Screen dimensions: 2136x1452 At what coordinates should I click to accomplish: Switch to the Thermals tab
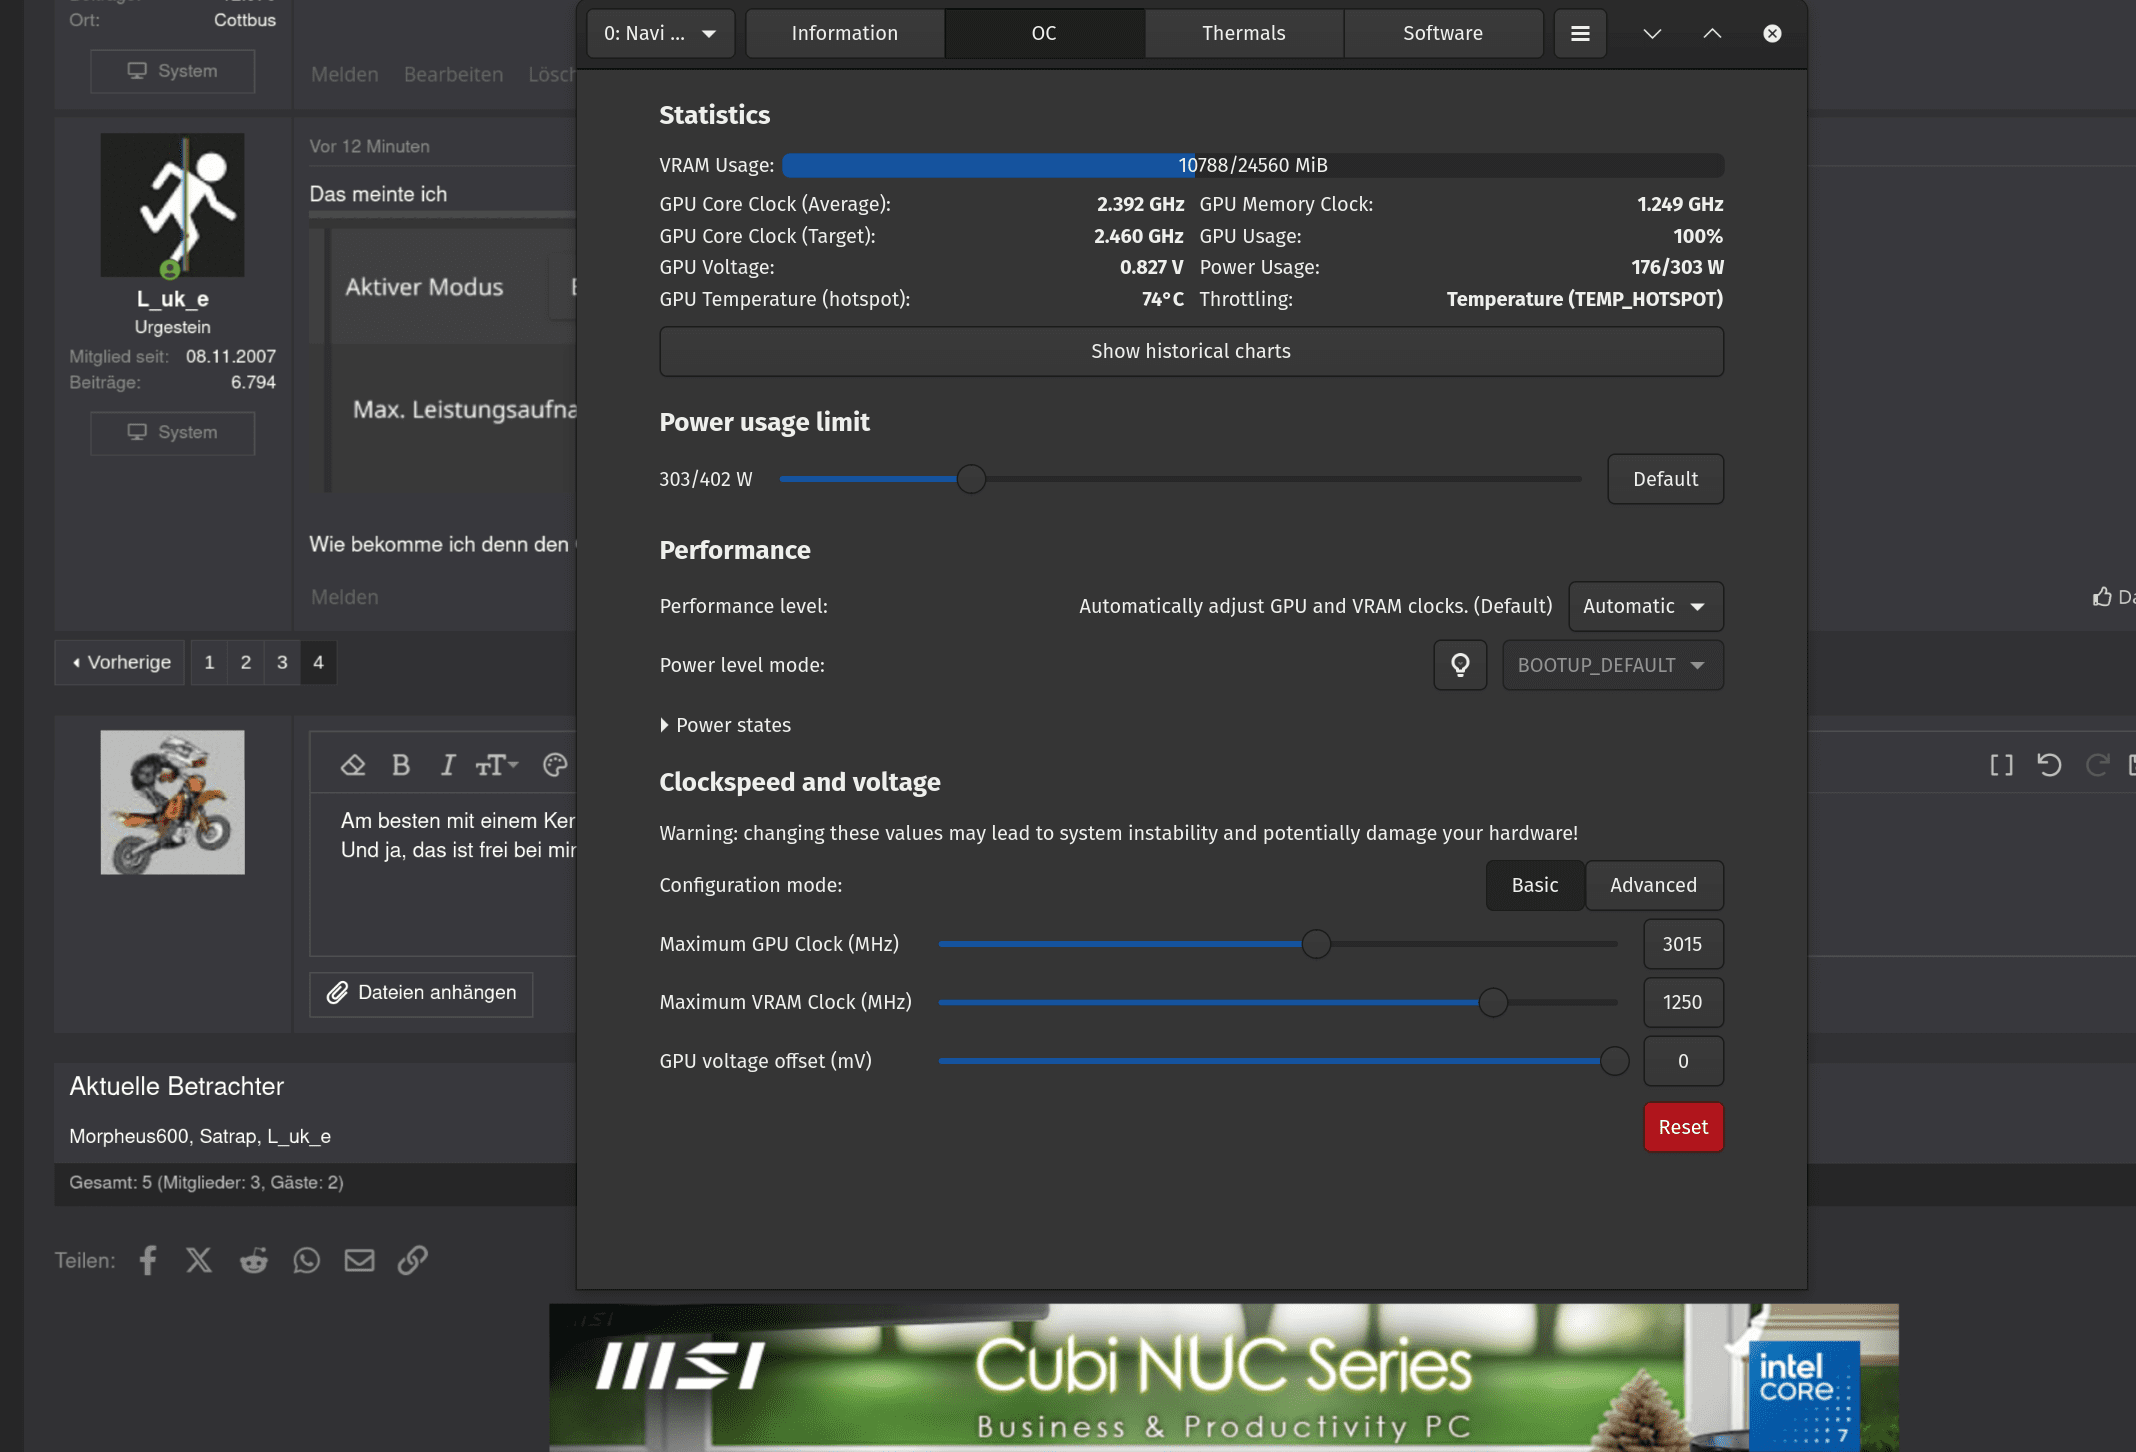click(x=1243, y=34)
